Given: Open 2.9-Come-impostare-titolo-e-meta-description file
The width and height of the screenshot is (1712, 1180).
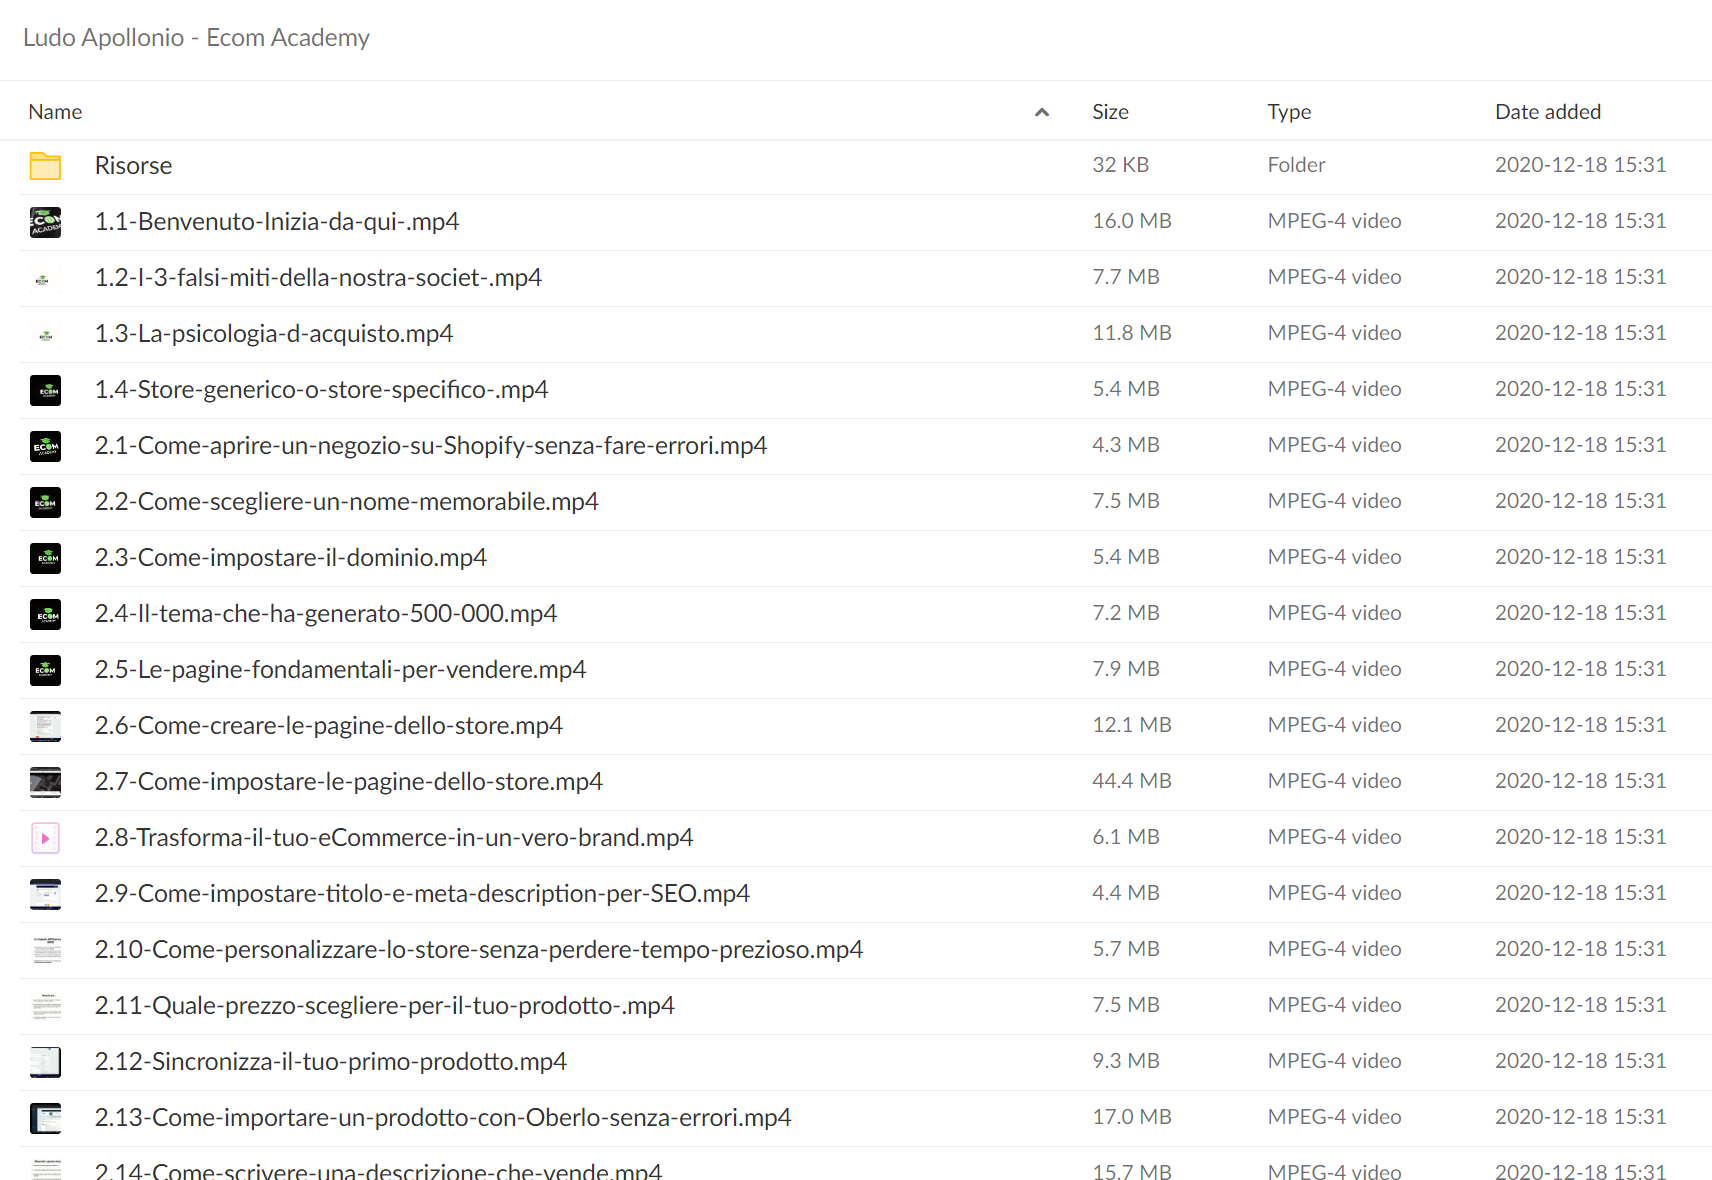Looking at the screenshot, I should click(x=422, y=893).
